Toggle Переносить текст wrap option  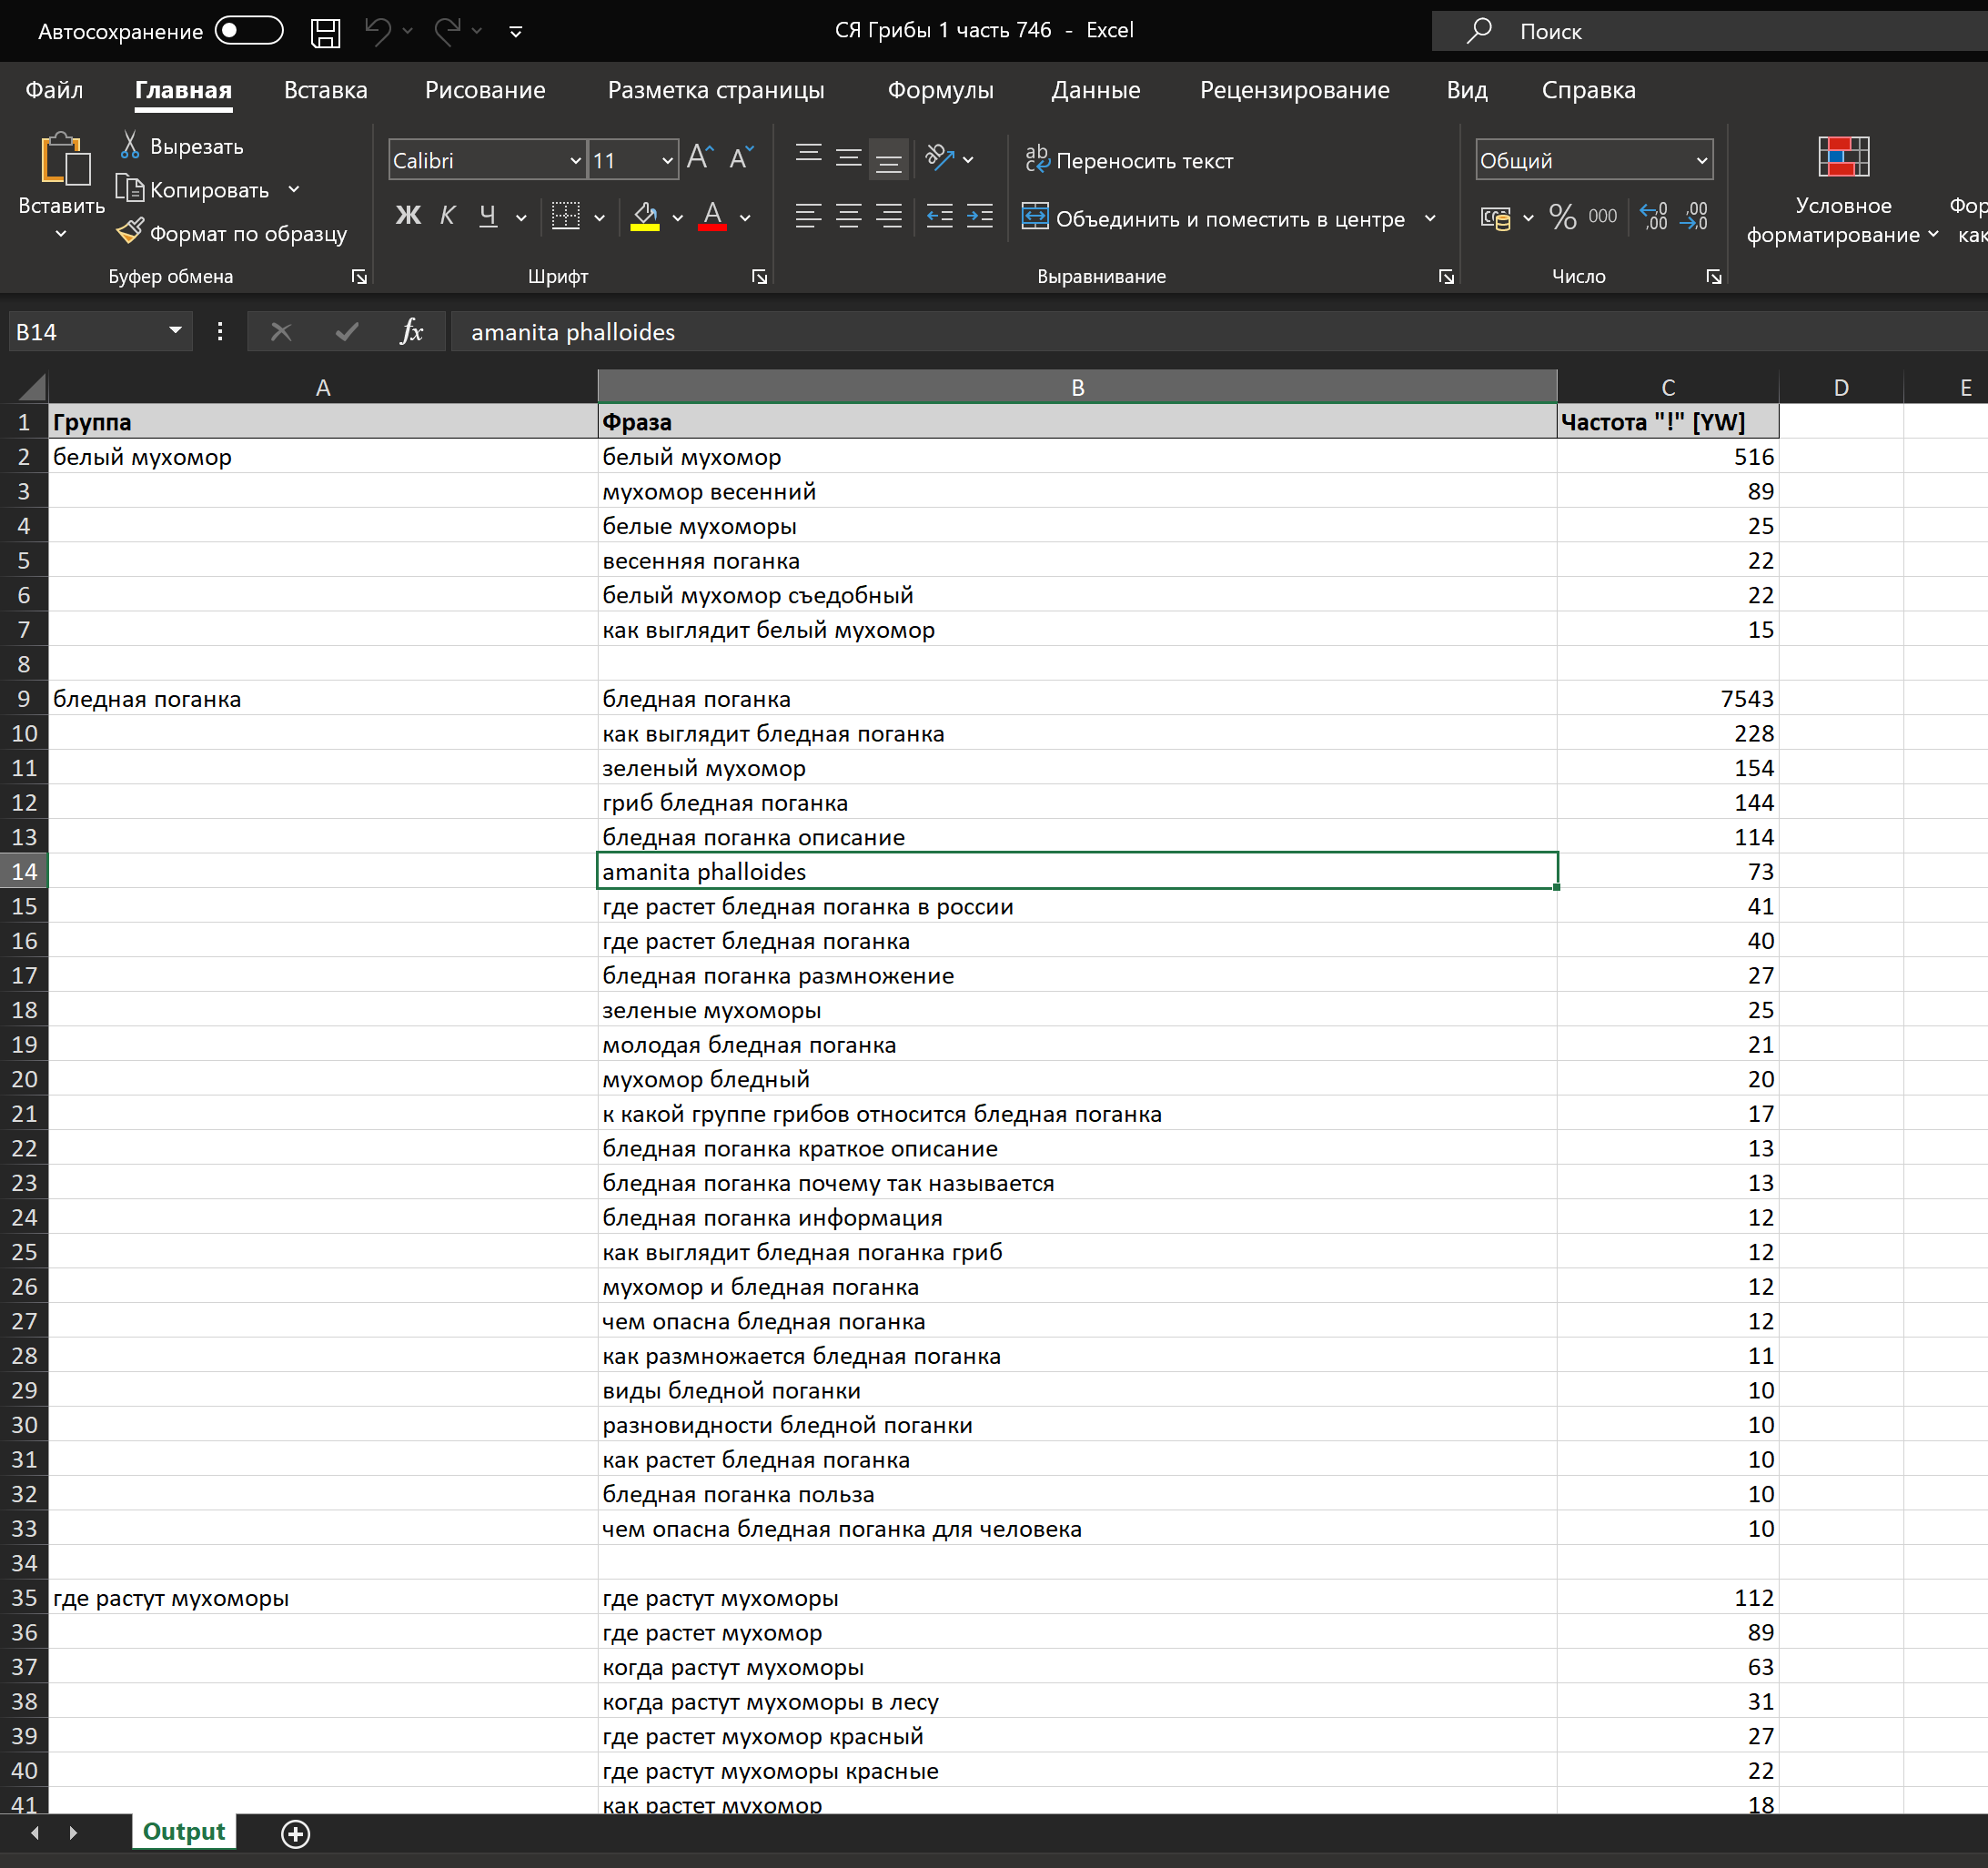(x=1130, y=160)
